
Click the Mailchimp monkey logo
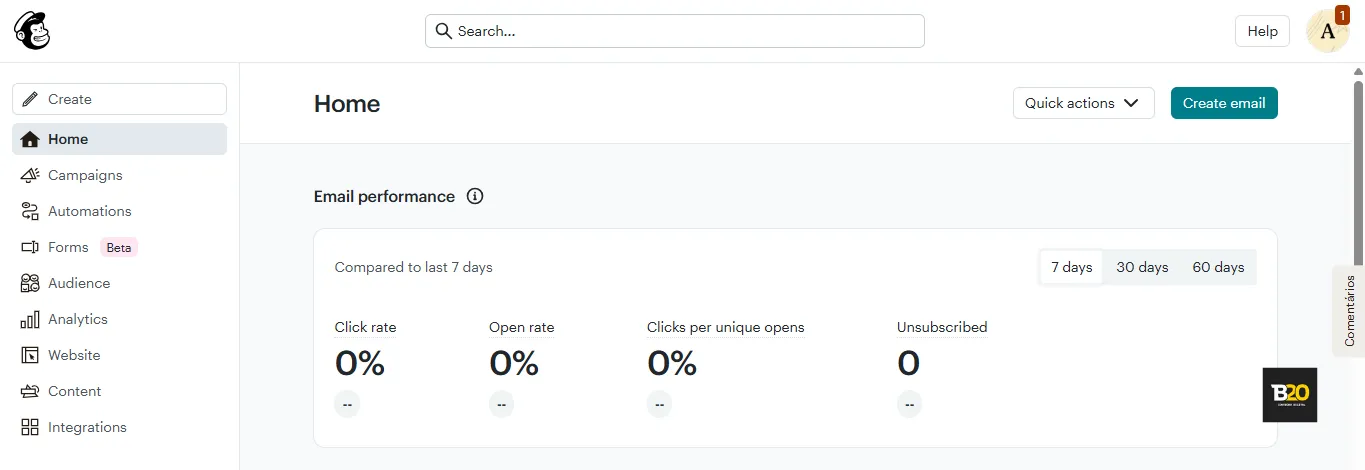32,31
